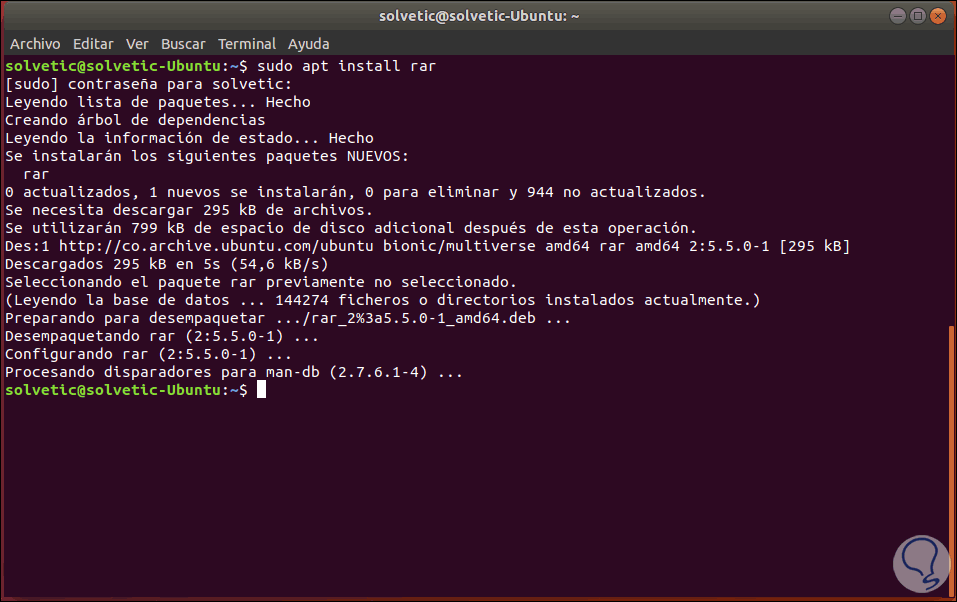The height and width of the screenshot is (602, 957).
Task: Click the indented package name 'rar'
Action: pos(36,174)
